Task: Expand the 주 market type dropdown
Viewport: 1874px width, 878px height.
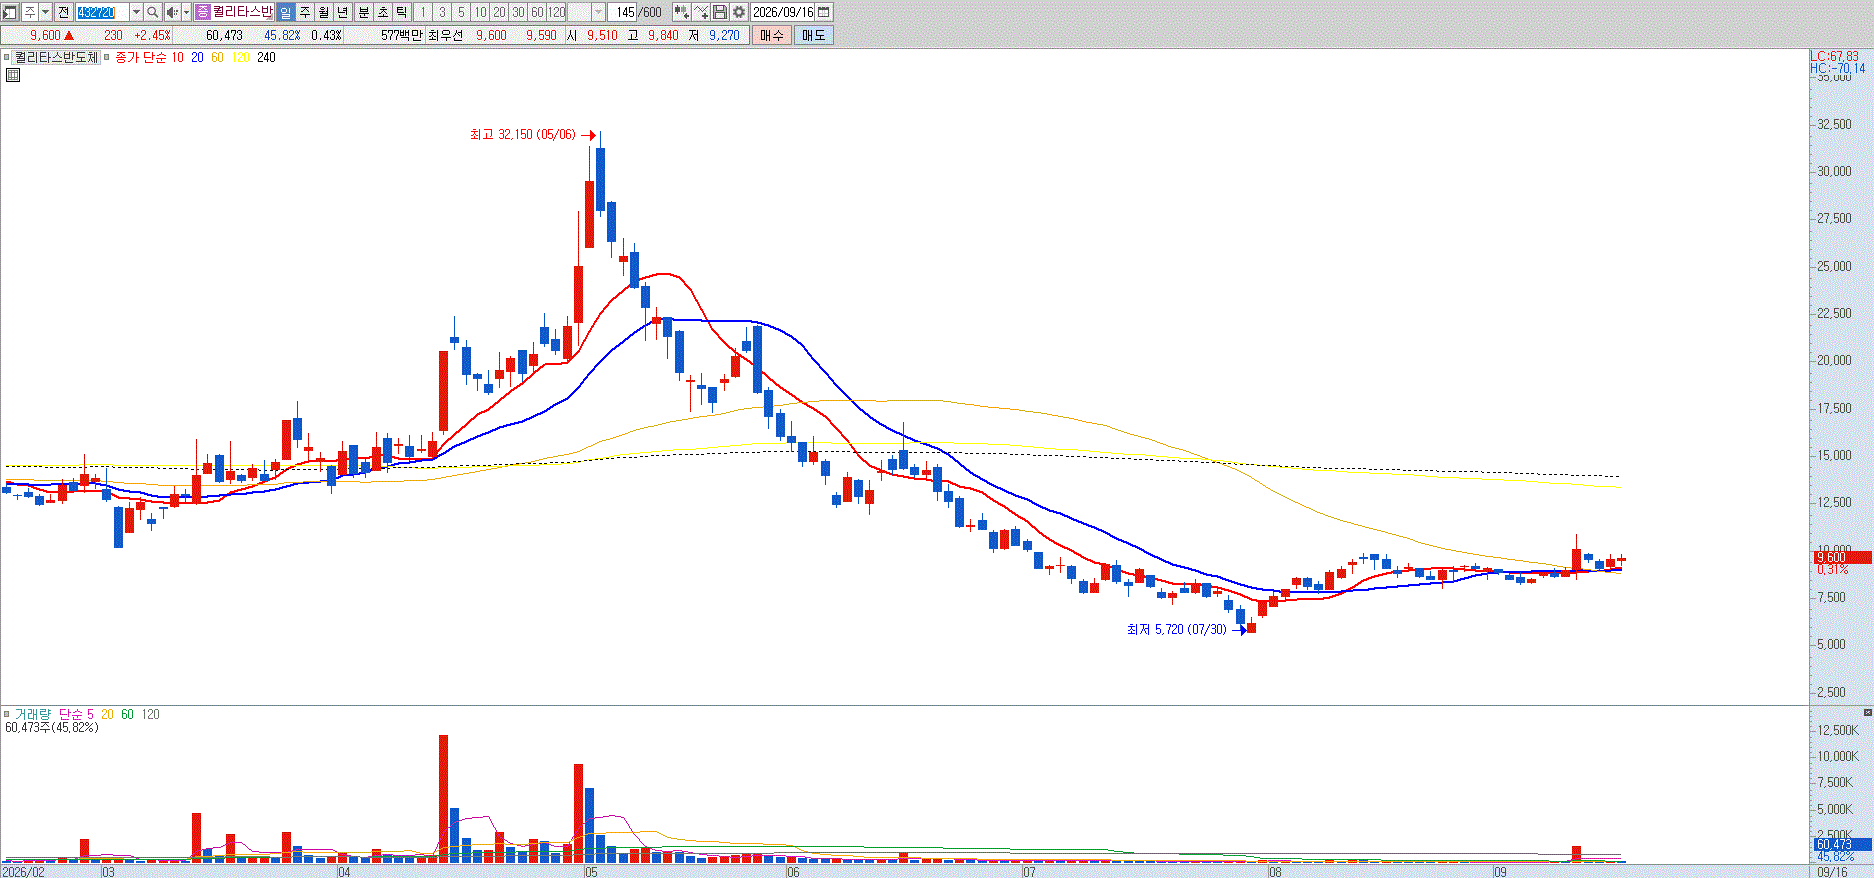Action: point(45,12)
